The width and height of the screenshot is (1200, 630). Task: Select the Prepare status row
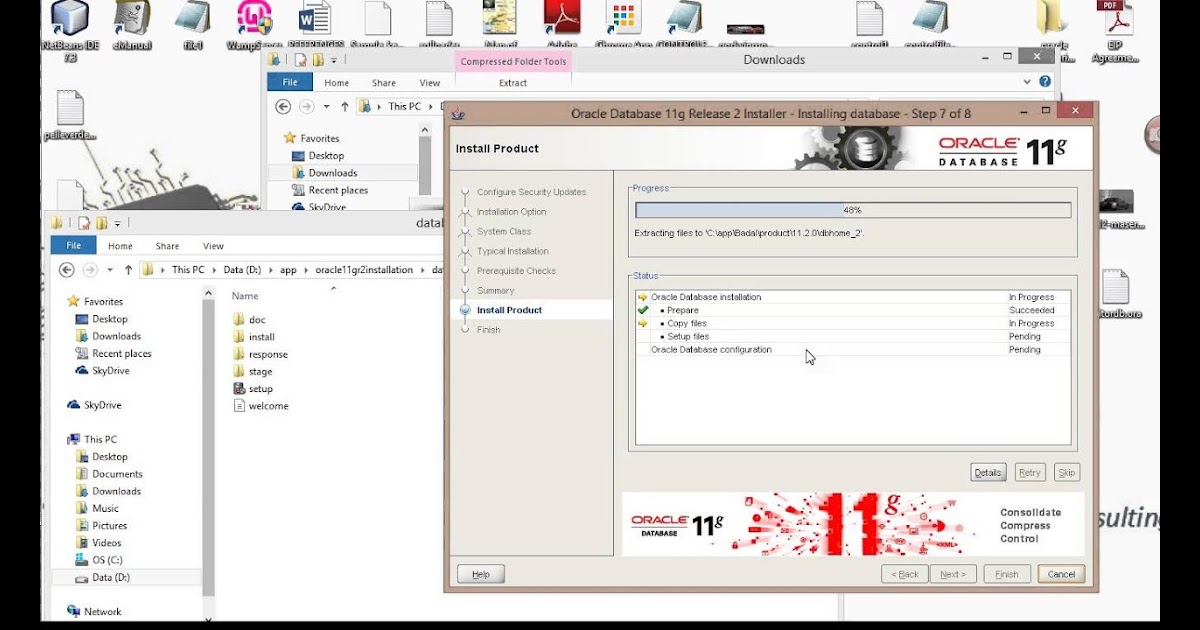pyautogui.click(x=853, y=310)
